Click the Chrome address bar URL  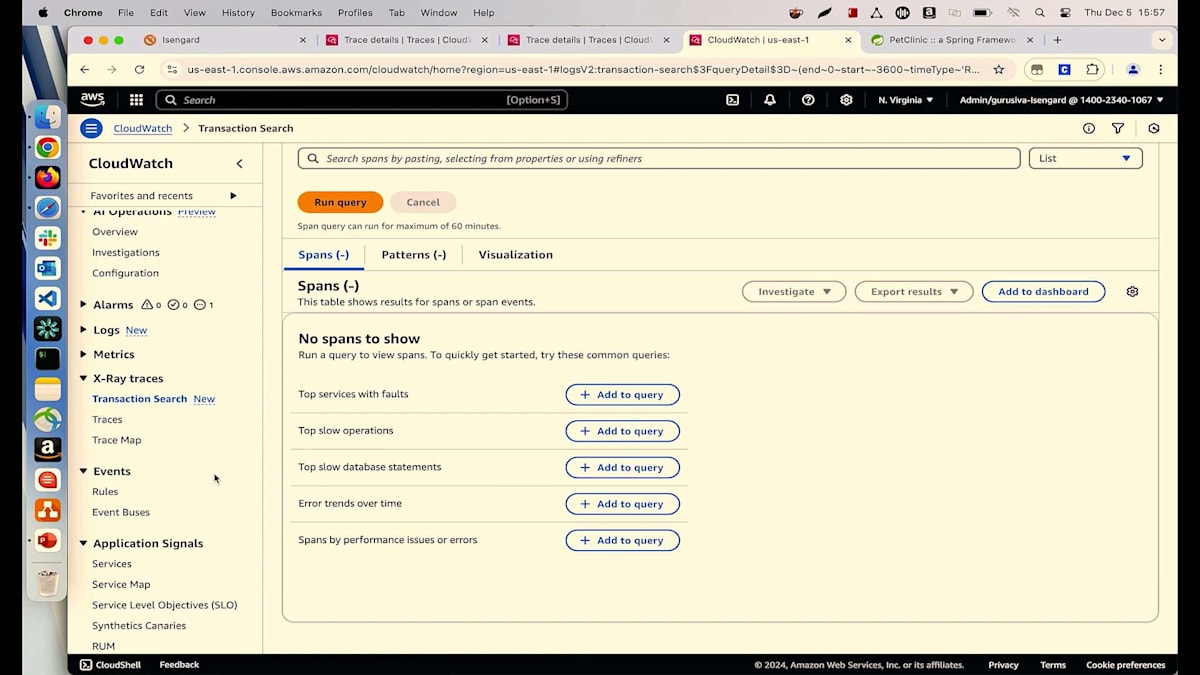point(583,69)
